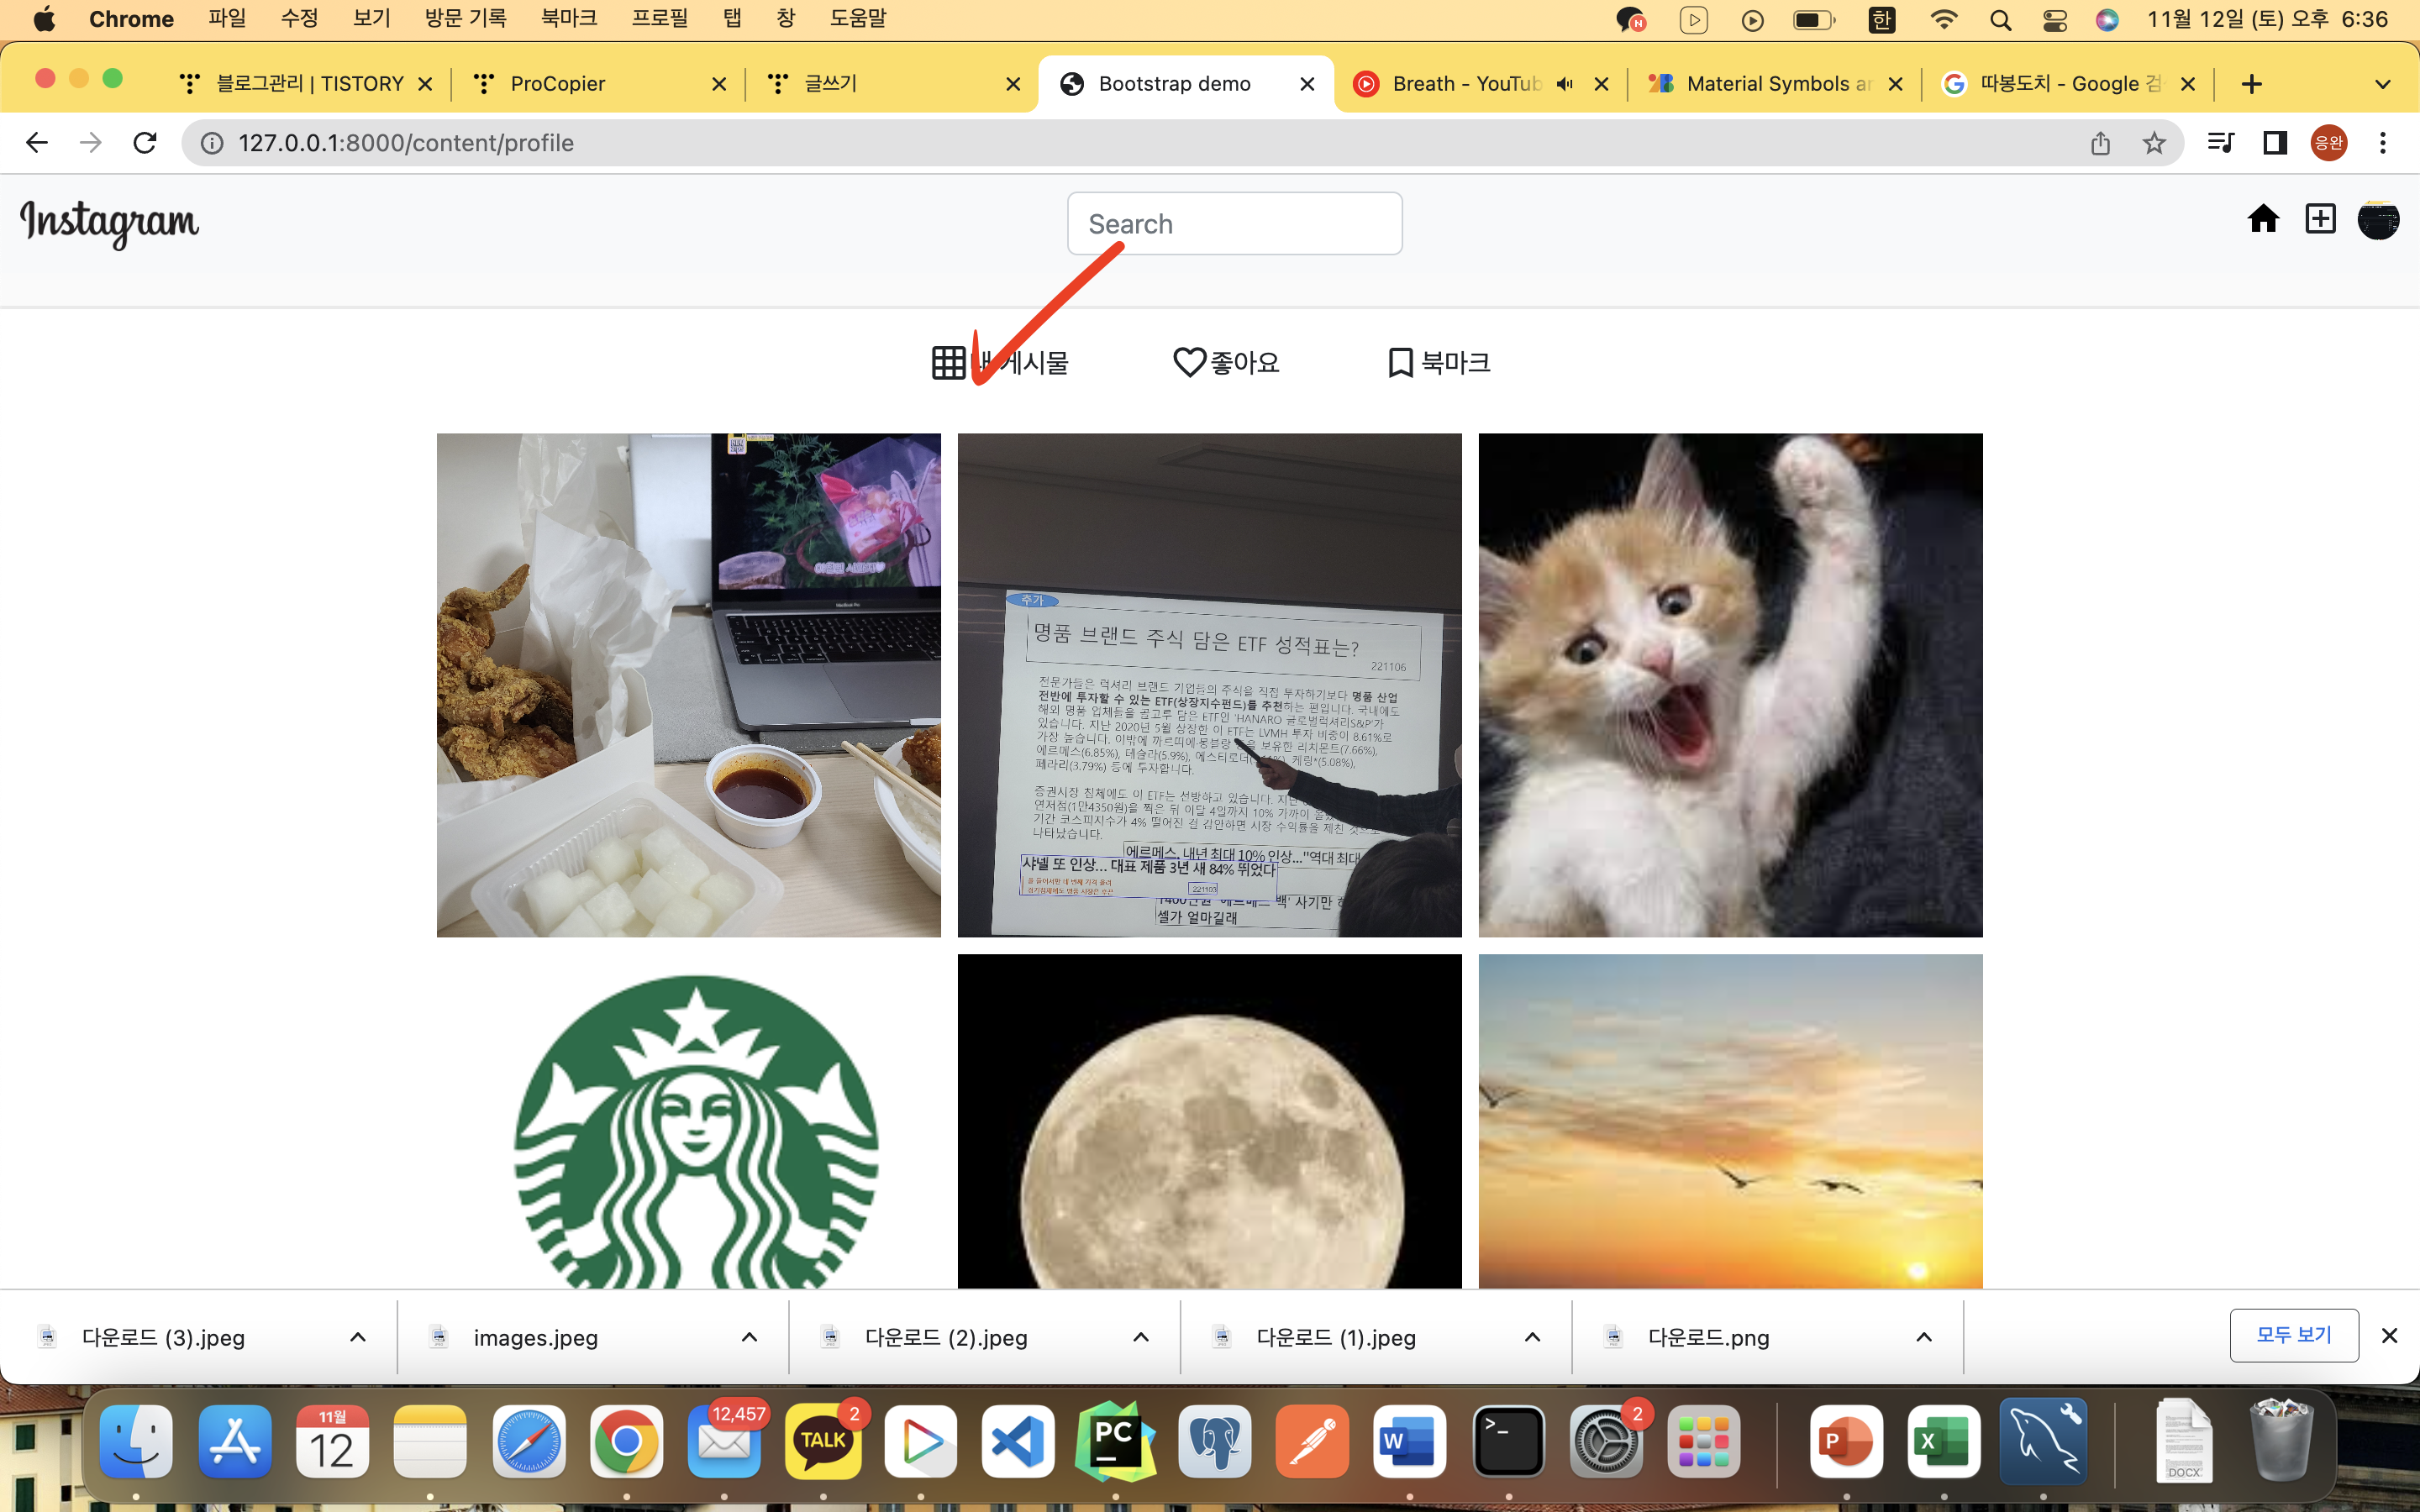
Task: Mute the Breath YouTube tab audio icon
Action: [1566, 84]
